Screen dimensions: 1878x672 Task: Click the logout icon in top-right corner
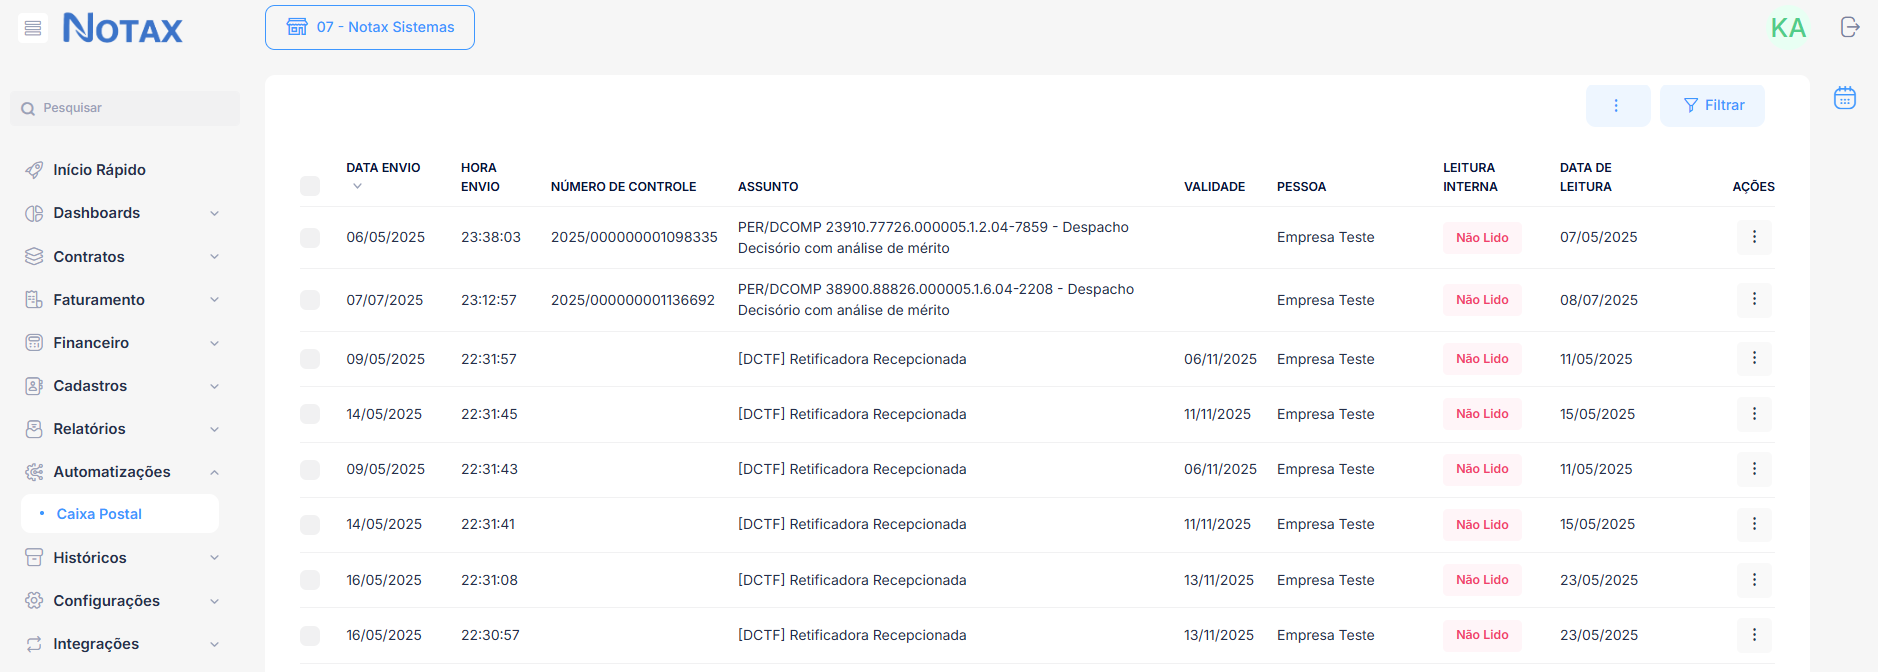1850,27
